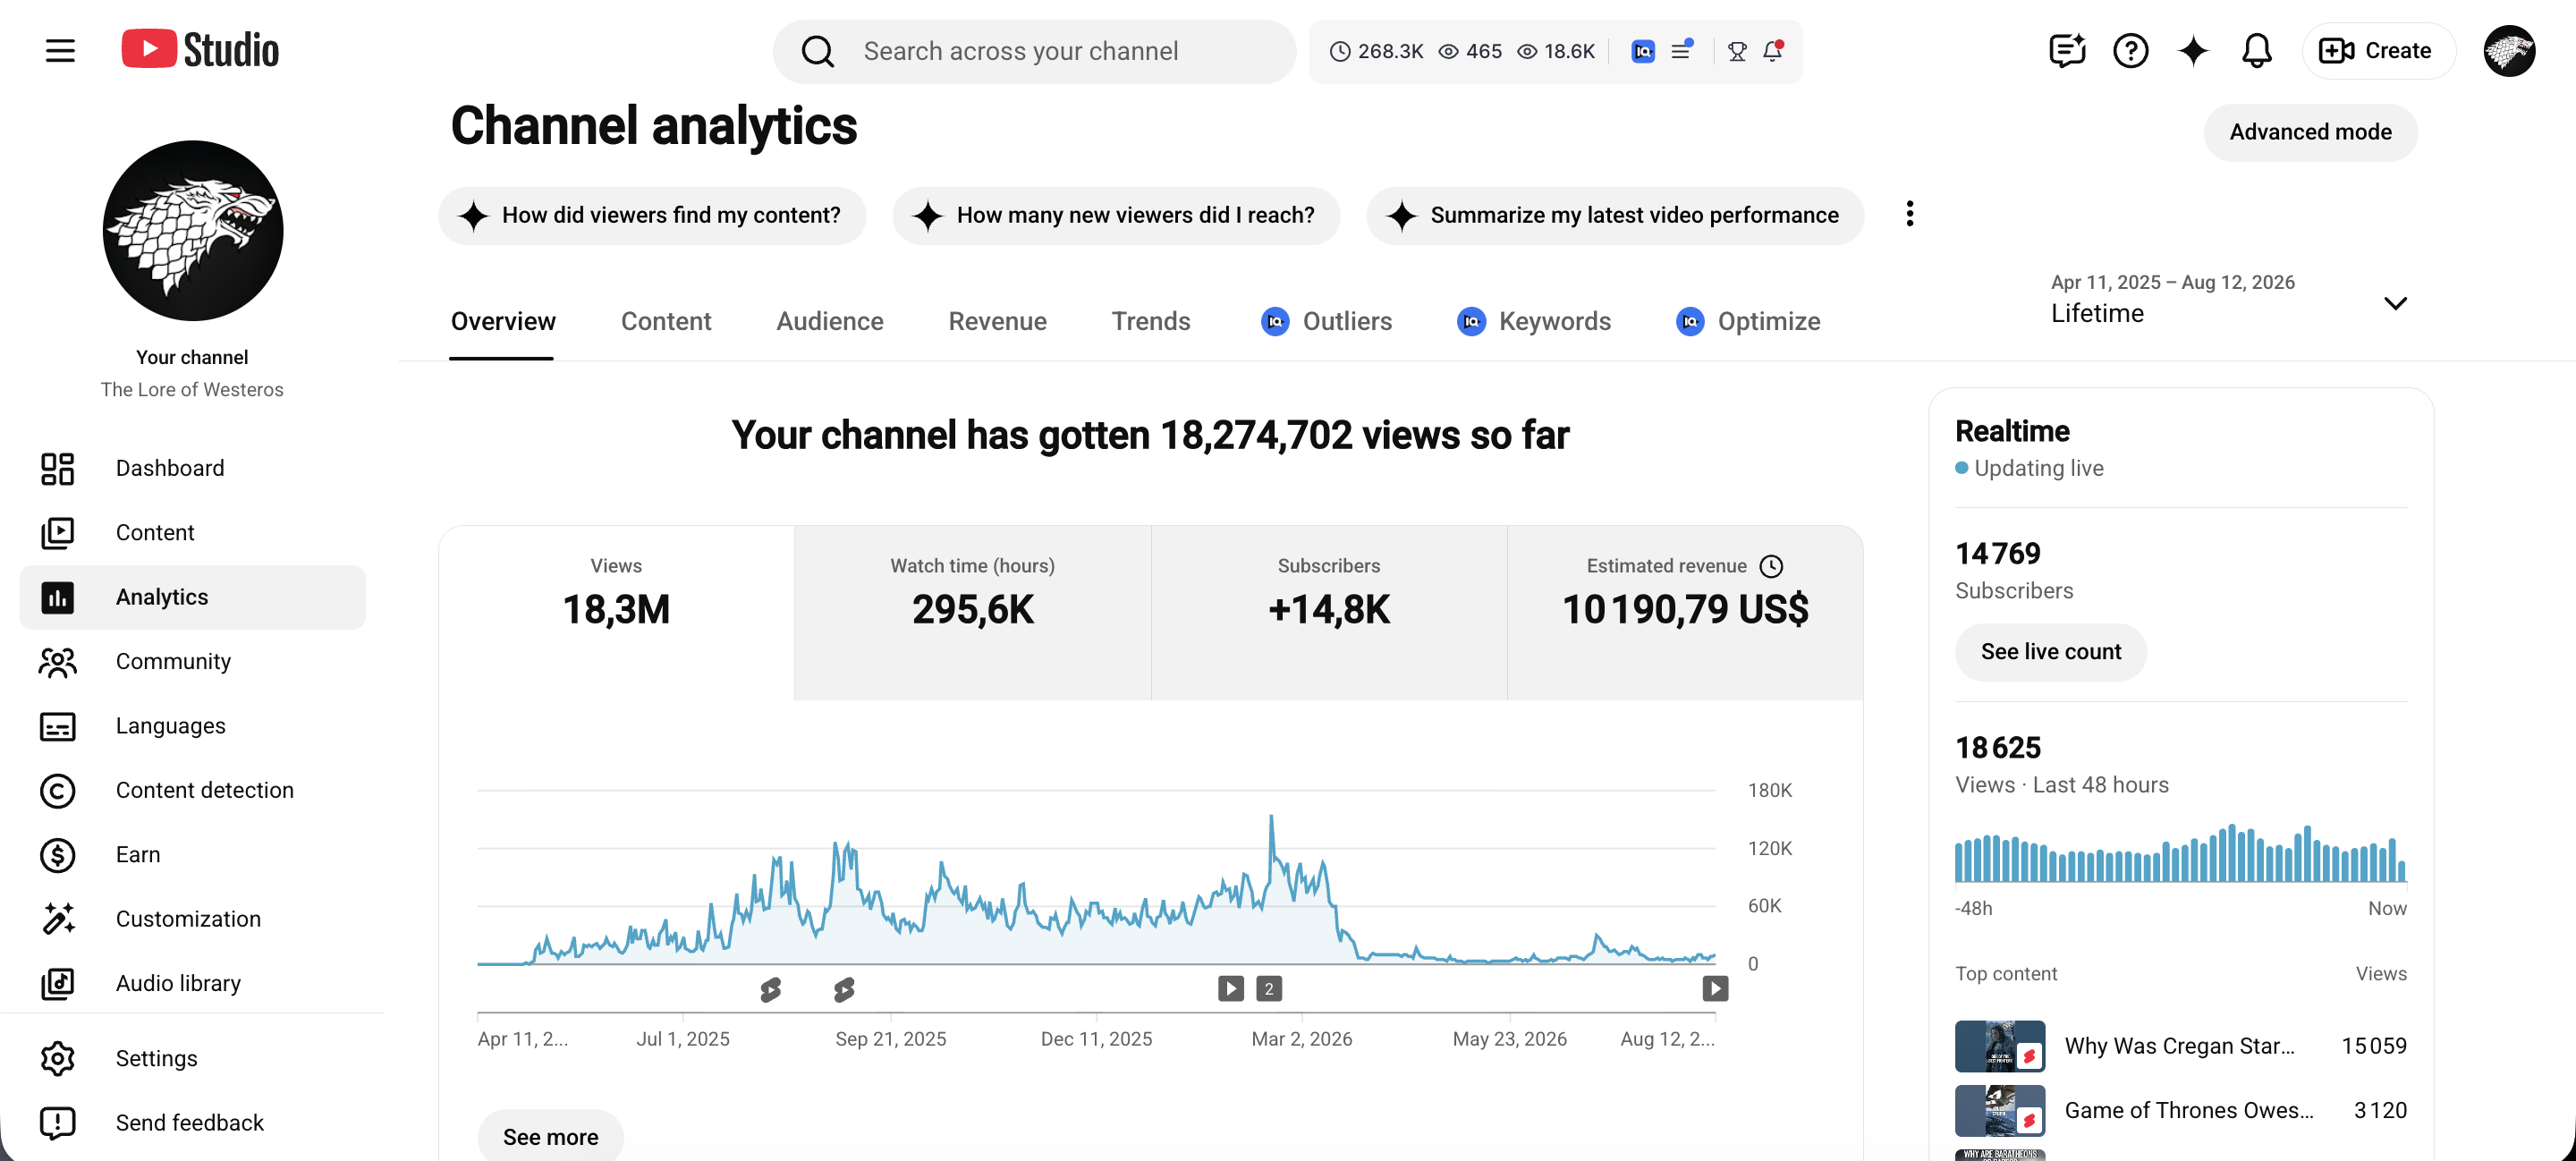Open the vidIQ Outliers tab

point(1326,322)
